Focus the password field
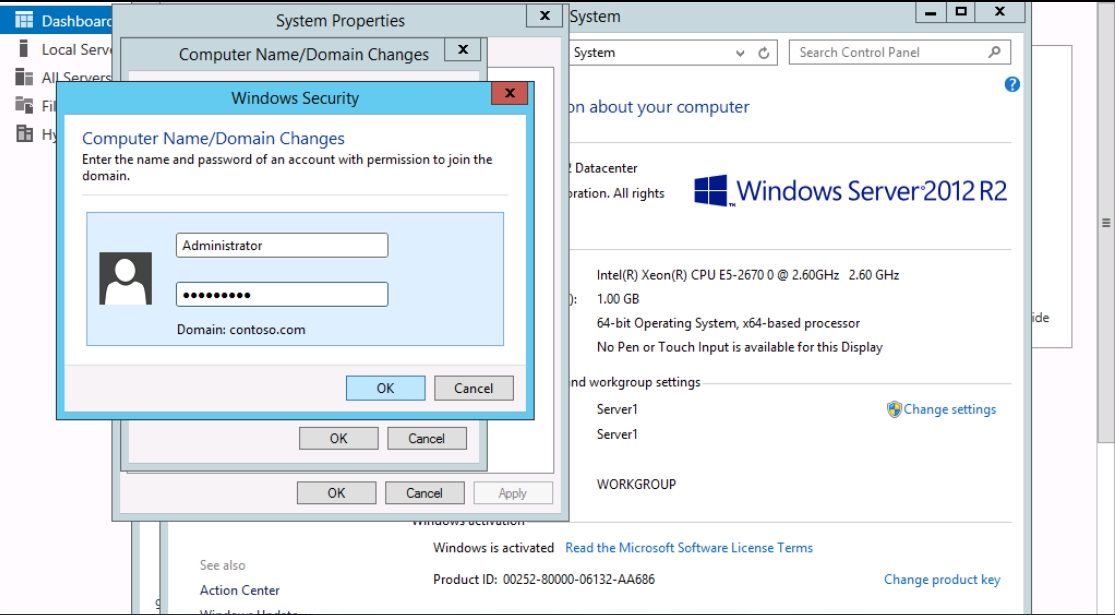 pos(282,295)
